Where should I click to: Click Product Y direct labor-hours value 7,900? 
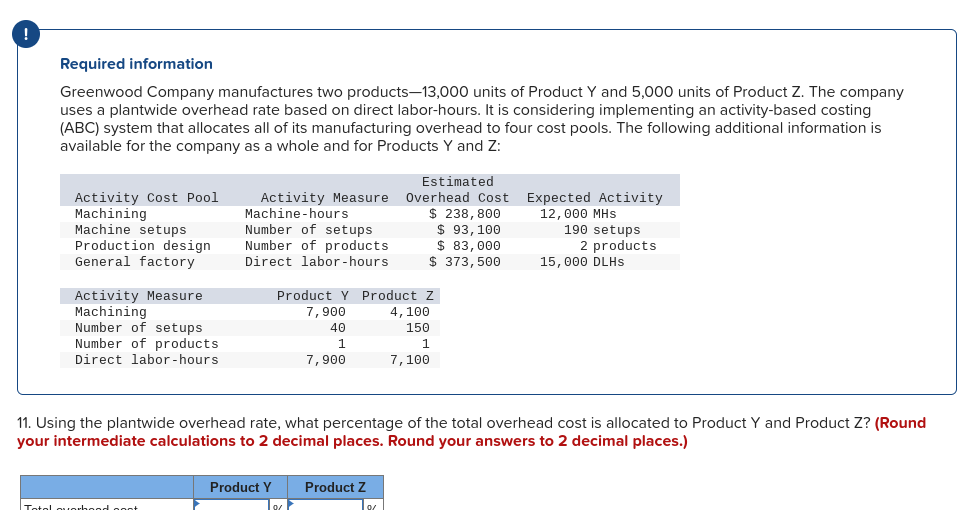point(326,360)
